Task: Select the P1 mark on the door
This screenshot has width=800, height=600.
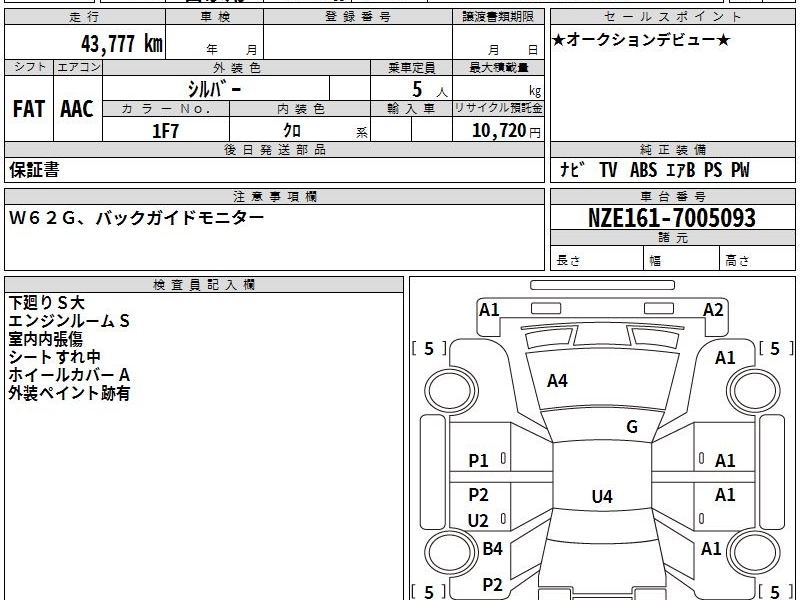Action: click(x=479, y=461)
